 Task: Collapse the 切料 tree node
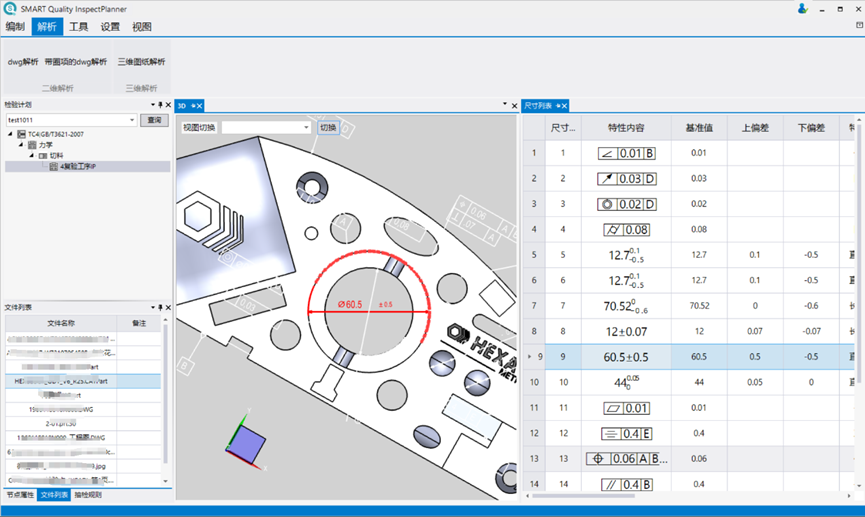31,156
